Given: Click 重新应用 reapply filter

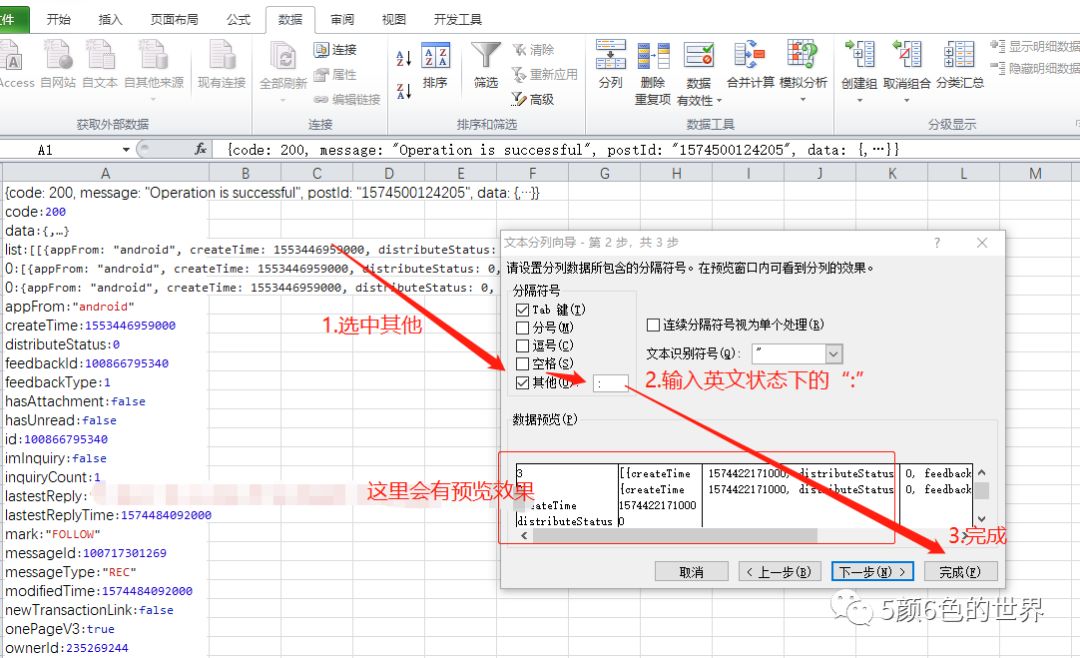Looking at the screenshot, I should pos(544,74).
